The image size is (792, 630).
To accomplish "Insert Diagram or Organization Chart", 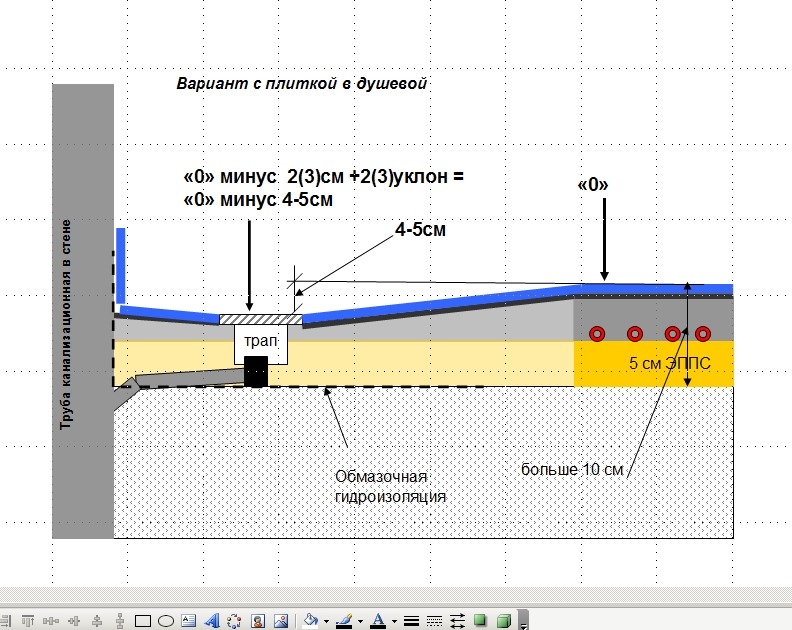I will [x=235, y=621].
